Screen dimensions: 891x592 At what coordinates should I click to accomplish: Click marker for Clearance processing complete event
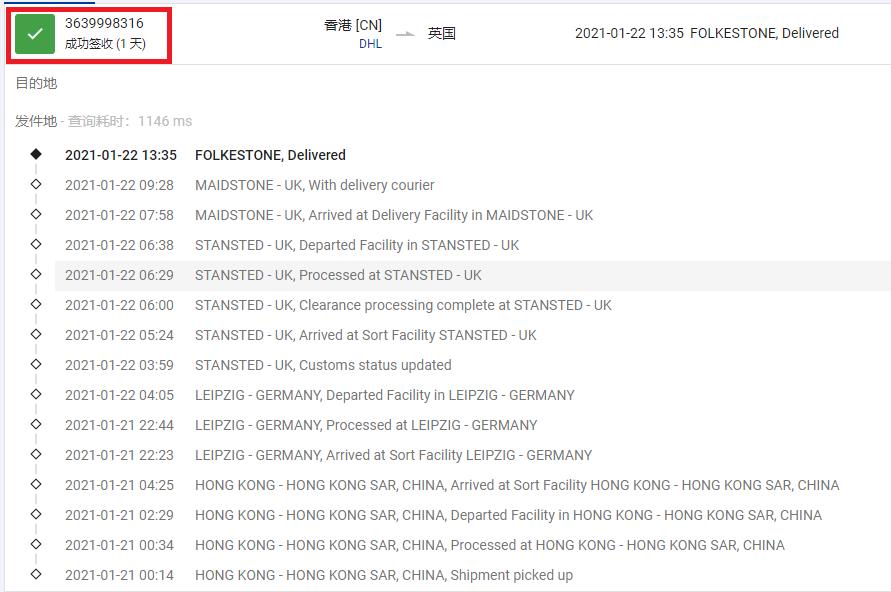pos(36,304)
